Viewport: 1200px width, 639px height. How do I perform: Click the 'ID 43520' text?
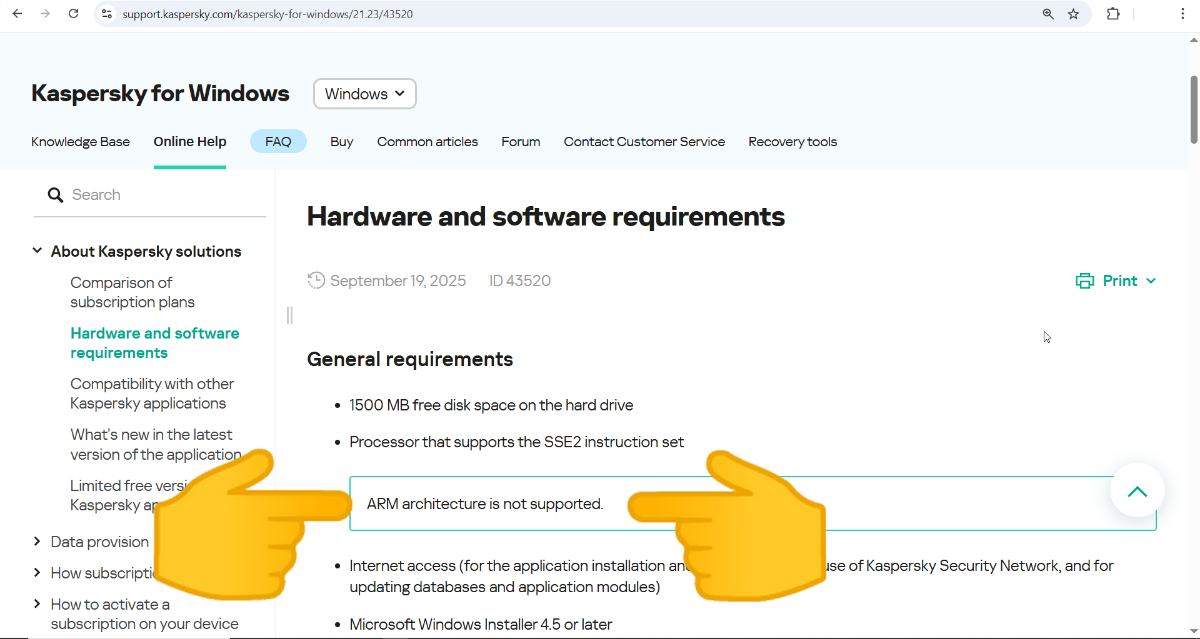click(520, 281)
